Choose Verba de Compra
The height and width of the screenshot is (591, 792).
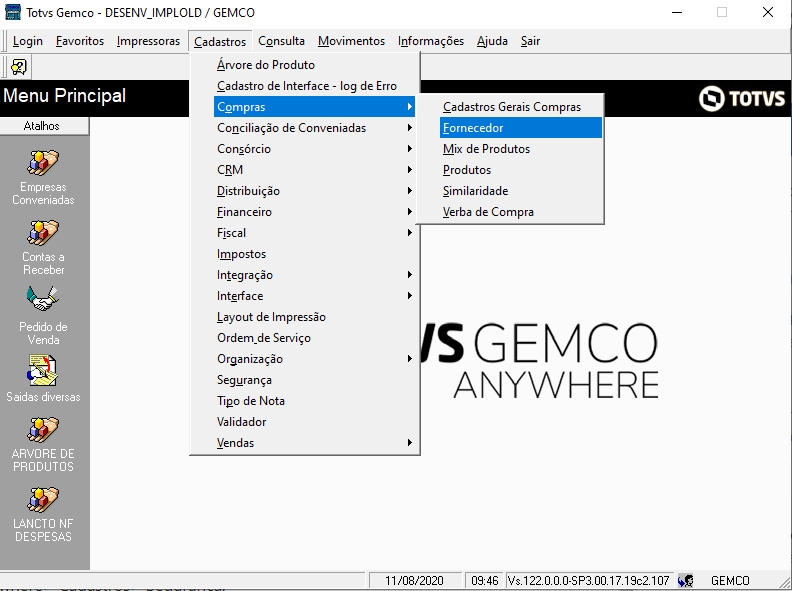coord(521,212)
